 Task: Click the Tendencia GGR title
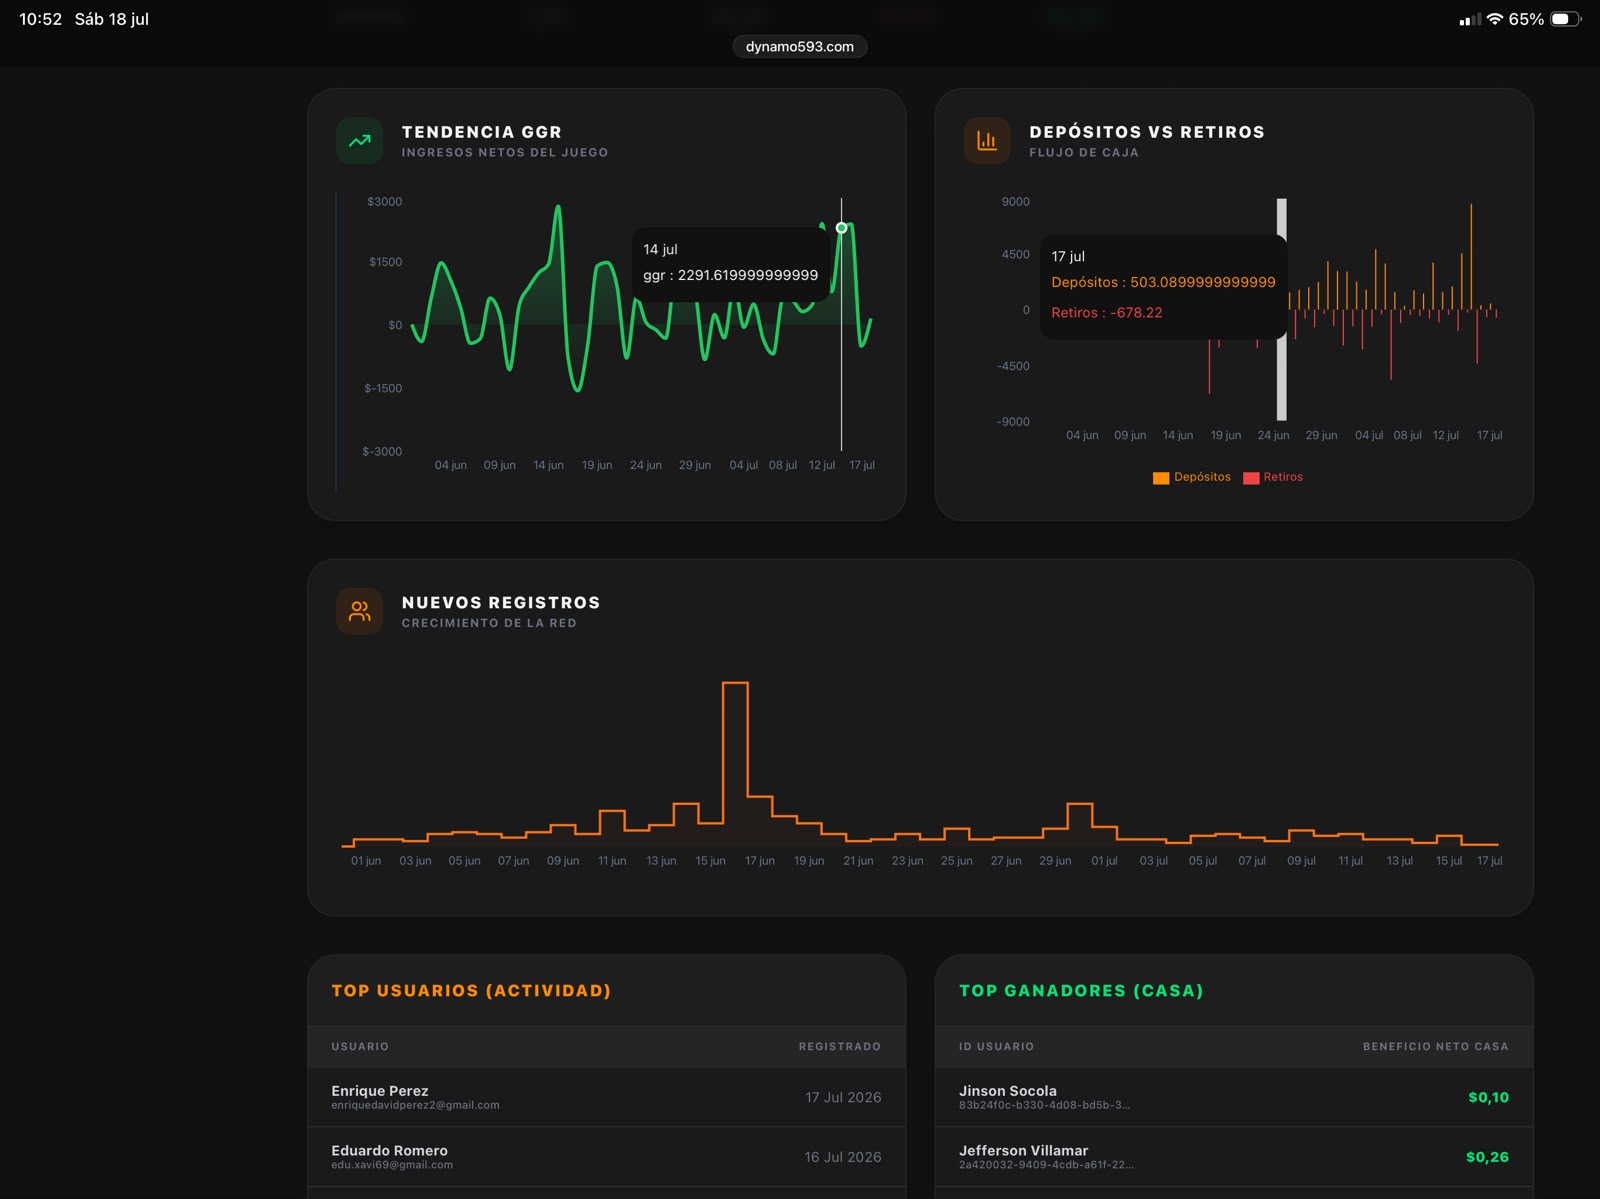click(482, 132)
